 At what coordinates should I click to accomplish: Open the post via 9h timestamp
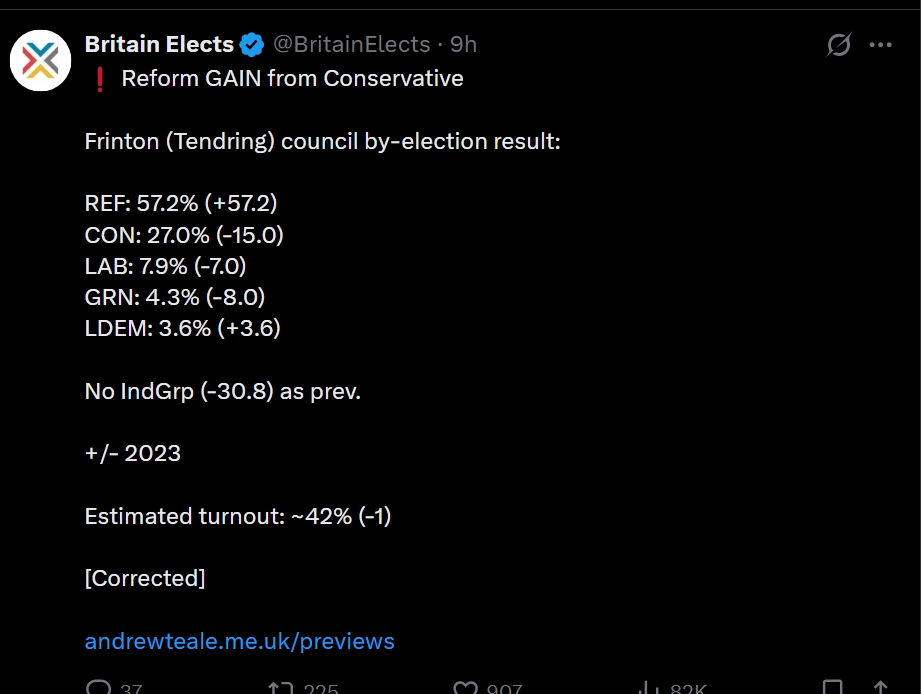tap(463, 45)
